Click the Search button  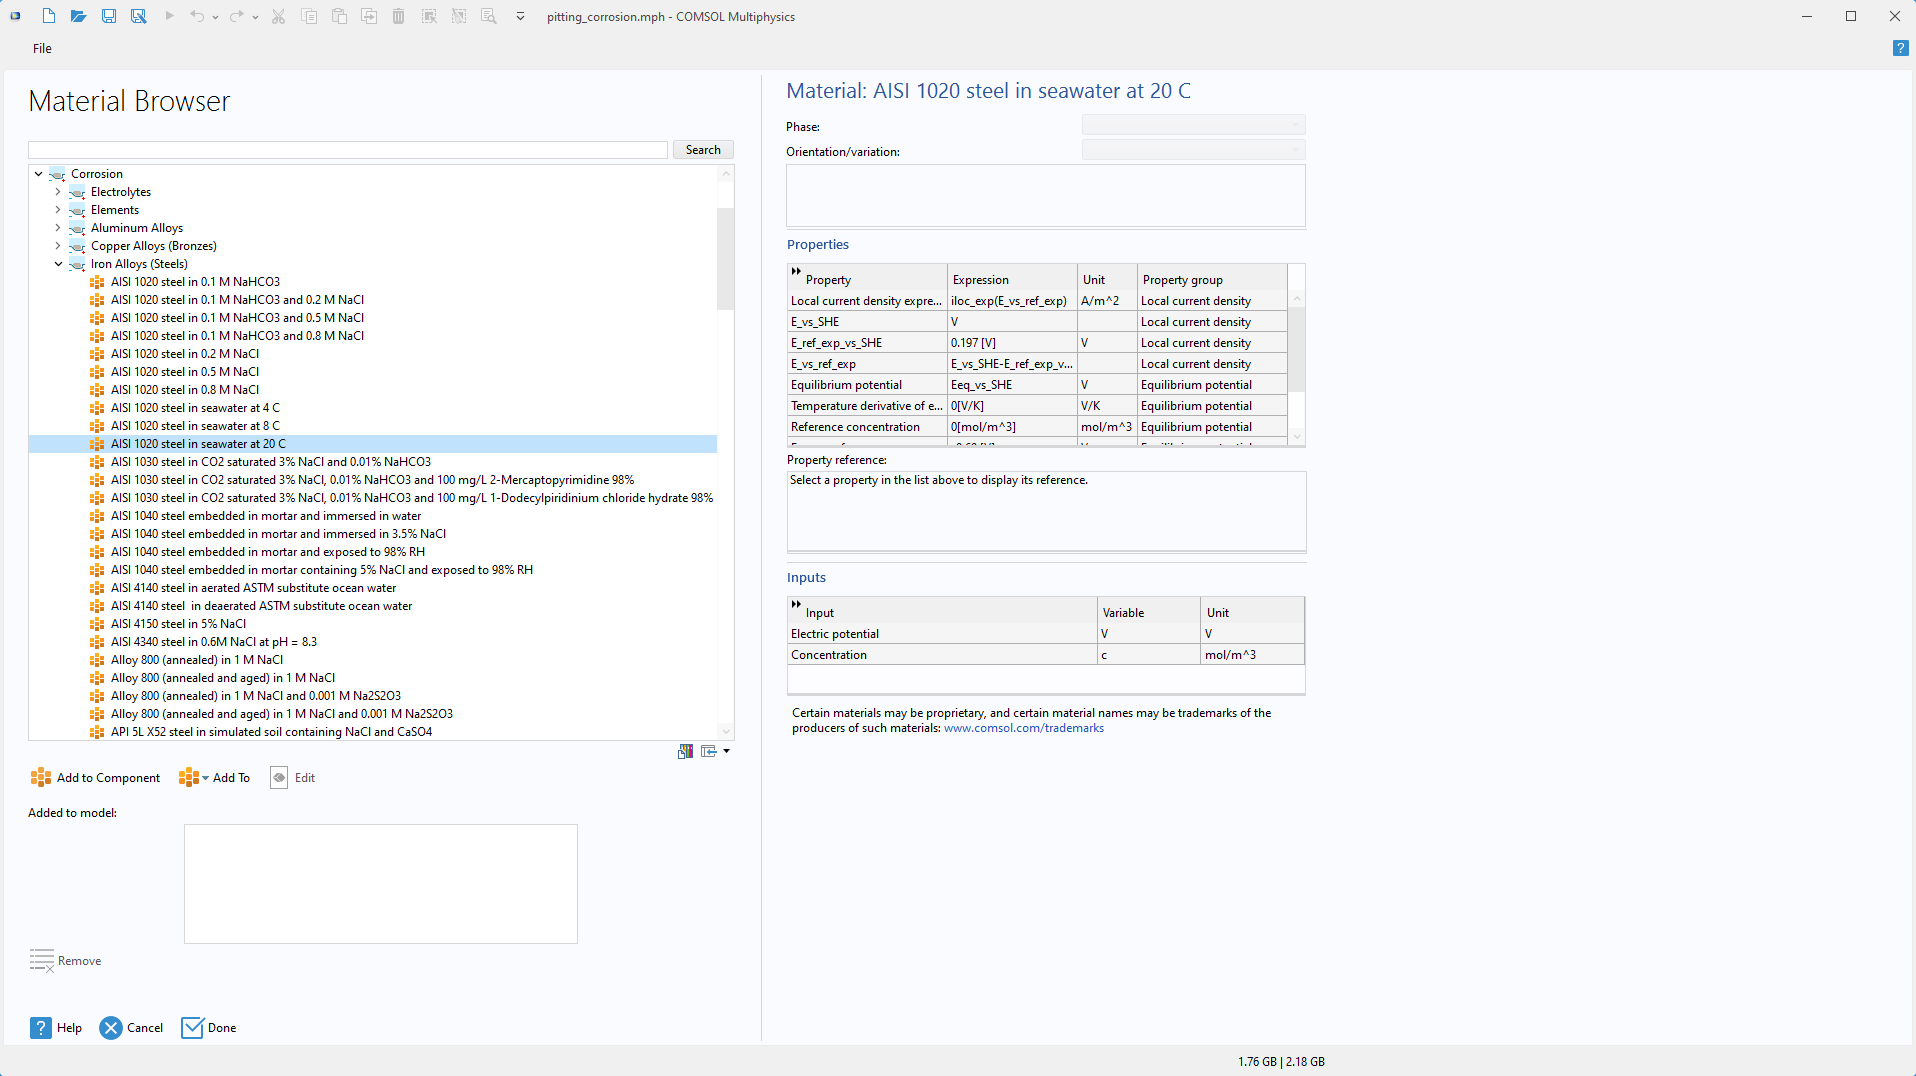pyautogui.click(x=703, y=150)
